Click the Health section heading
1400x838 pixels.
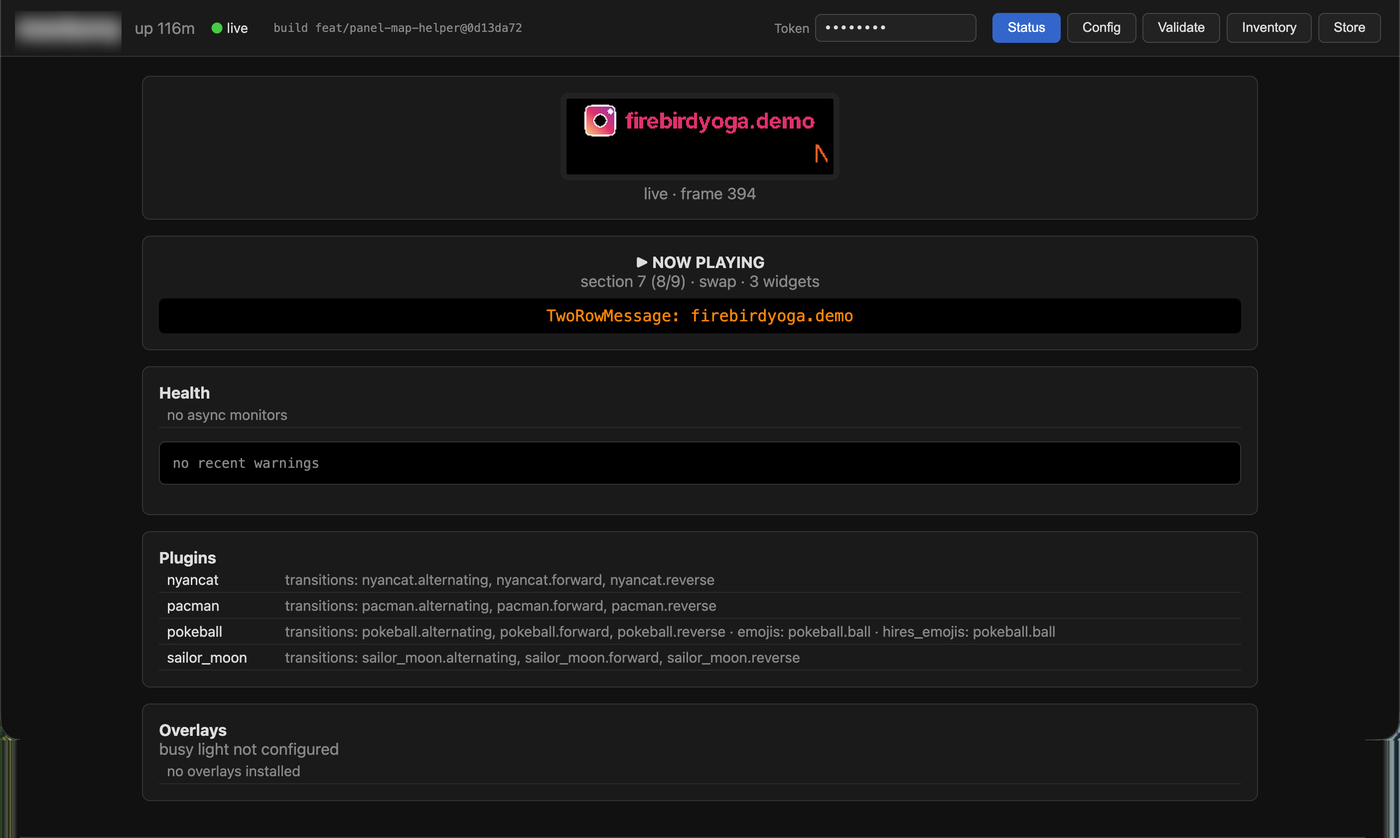(x=184, y=393)
